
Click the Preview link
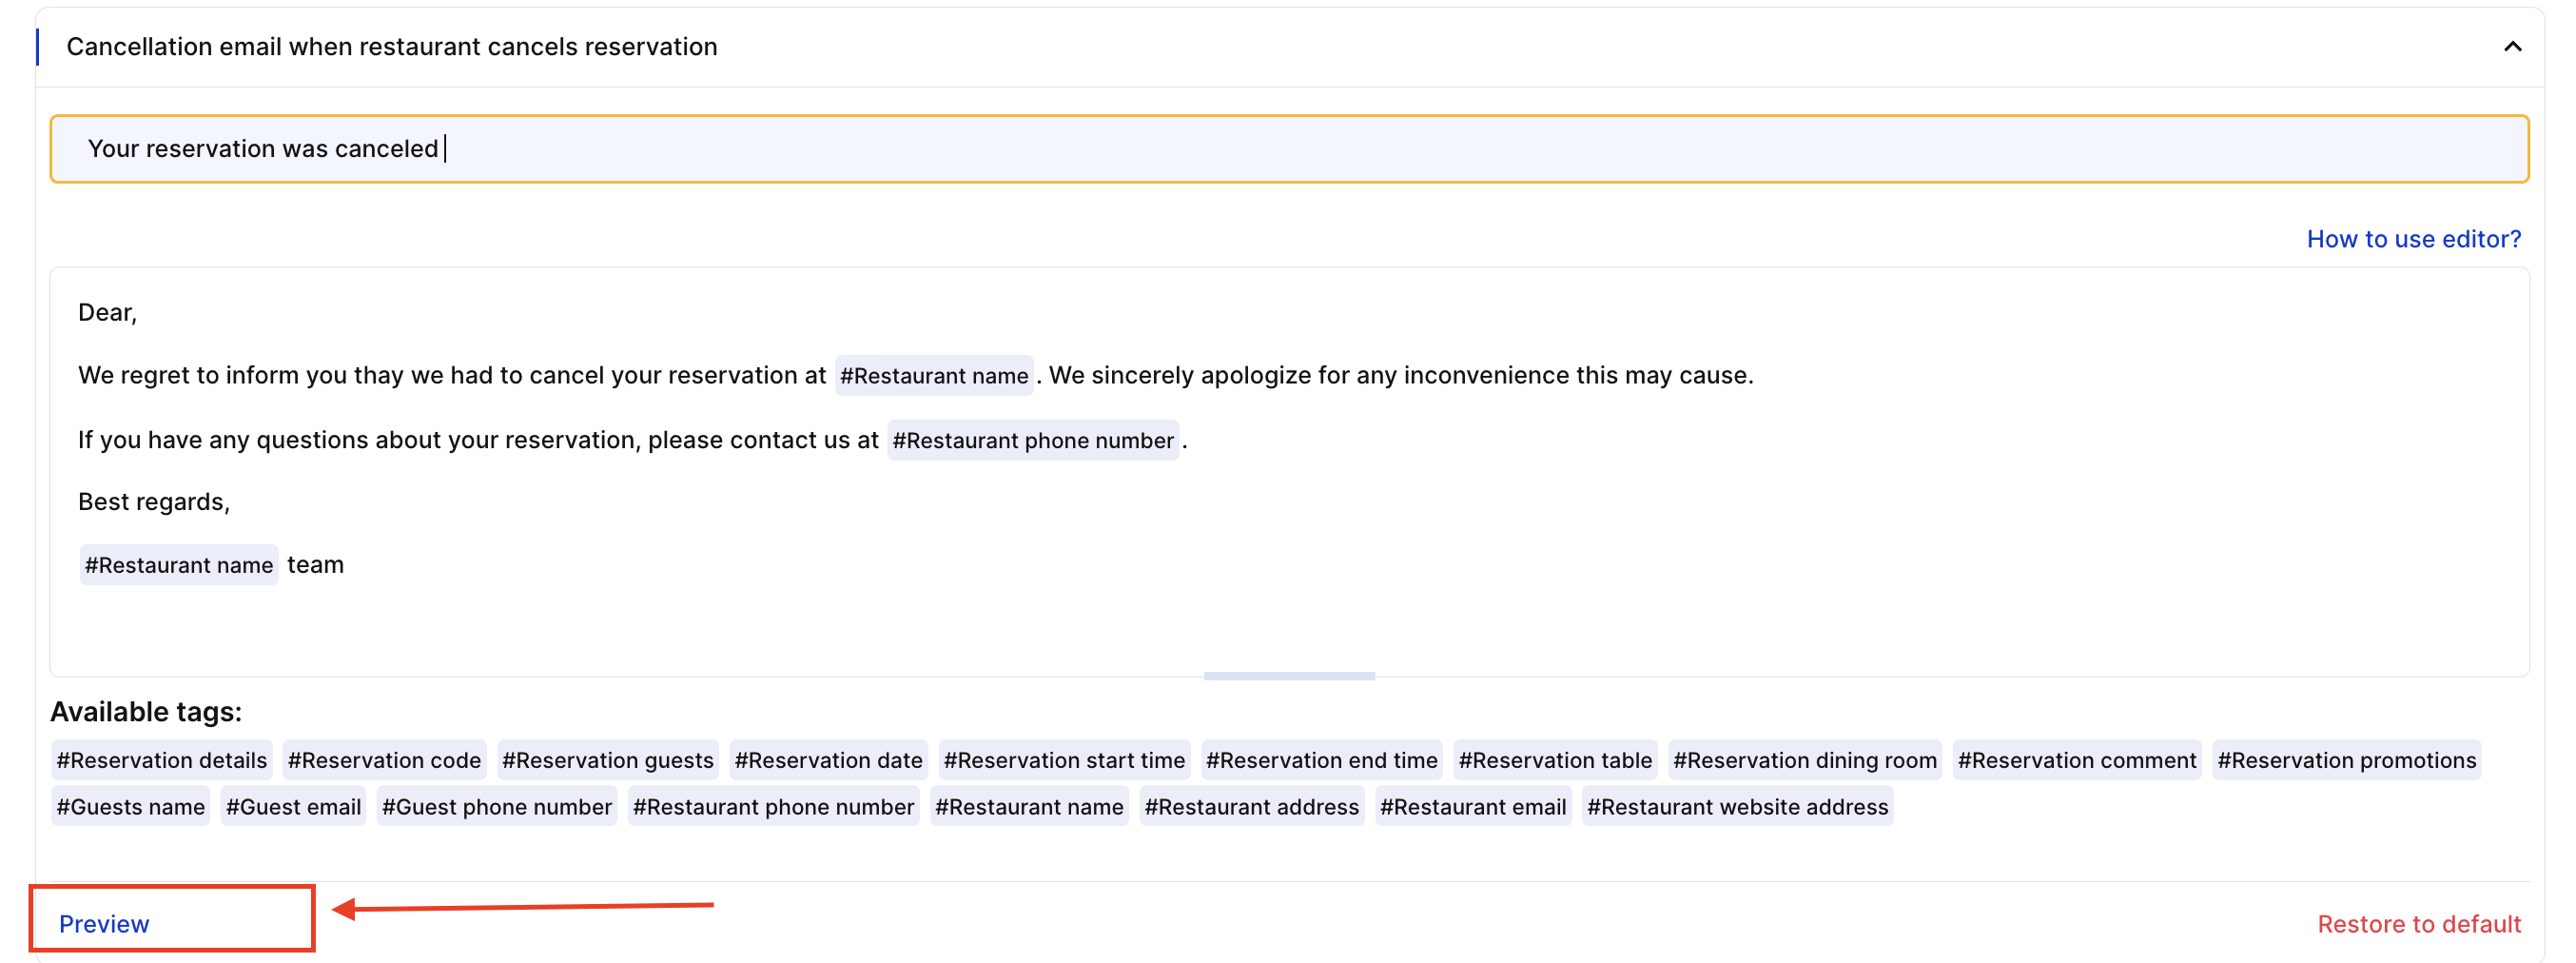104,923
